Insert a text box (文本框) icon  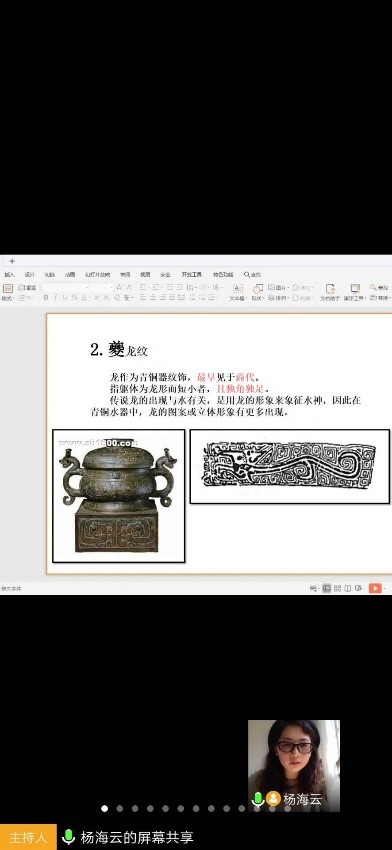click(x=237, y=292)
